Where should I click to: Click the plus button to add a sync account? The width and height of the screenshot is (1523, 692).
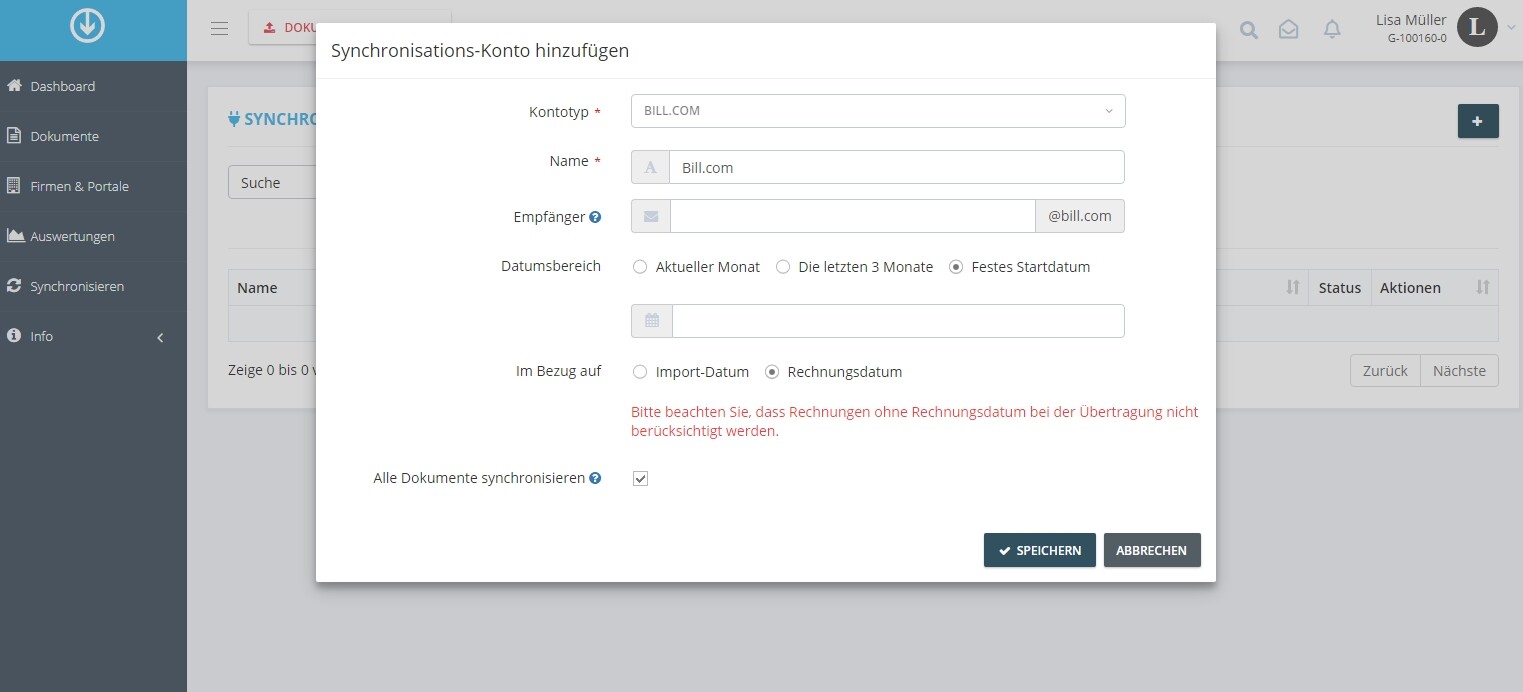pos(1478,121)
